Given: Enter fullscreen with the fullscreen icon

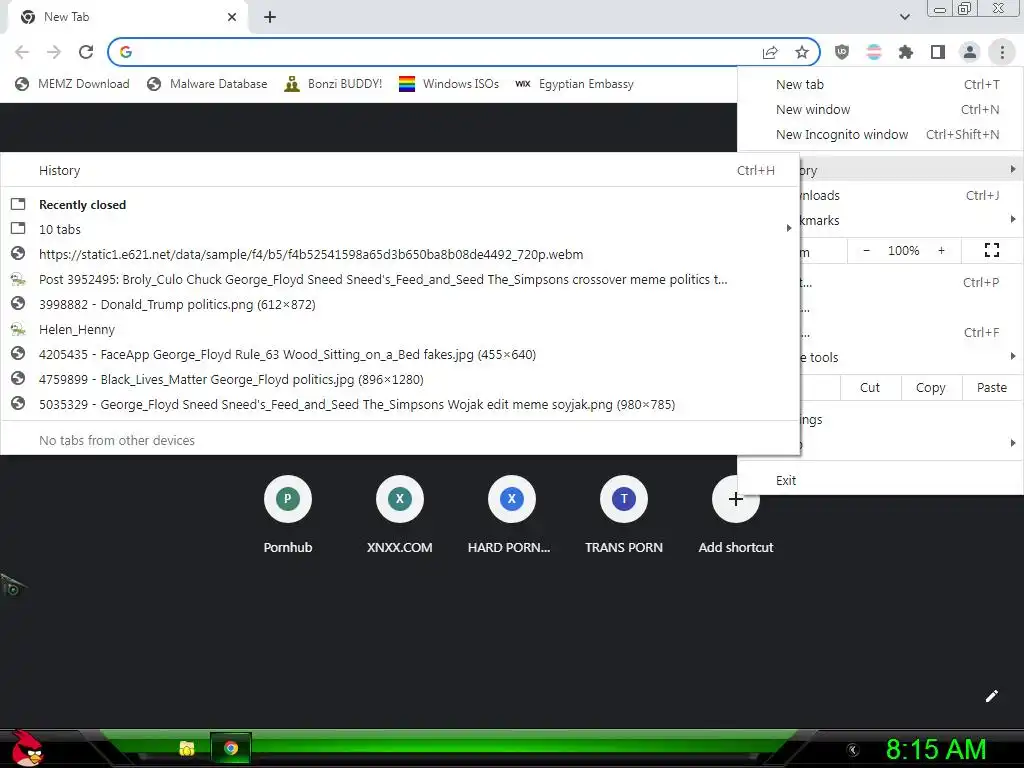Looking at the screenshot, I should 991,250.
